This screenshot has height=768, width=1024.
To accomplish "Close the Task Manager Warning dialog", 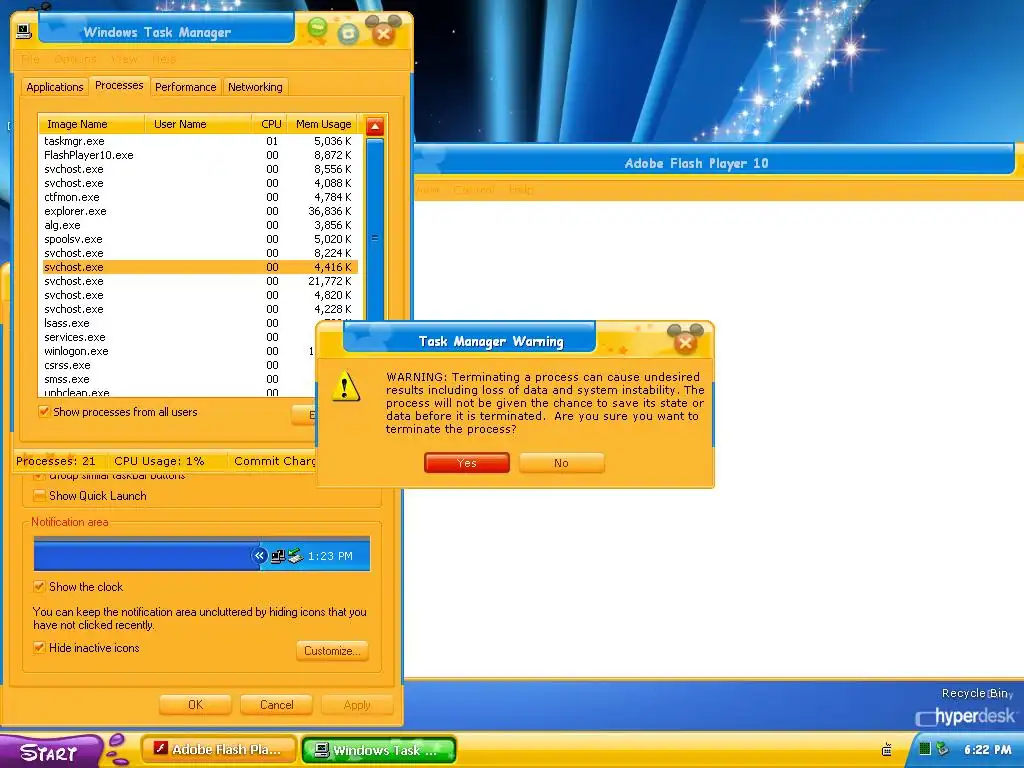I will click(x=685, y=340).
